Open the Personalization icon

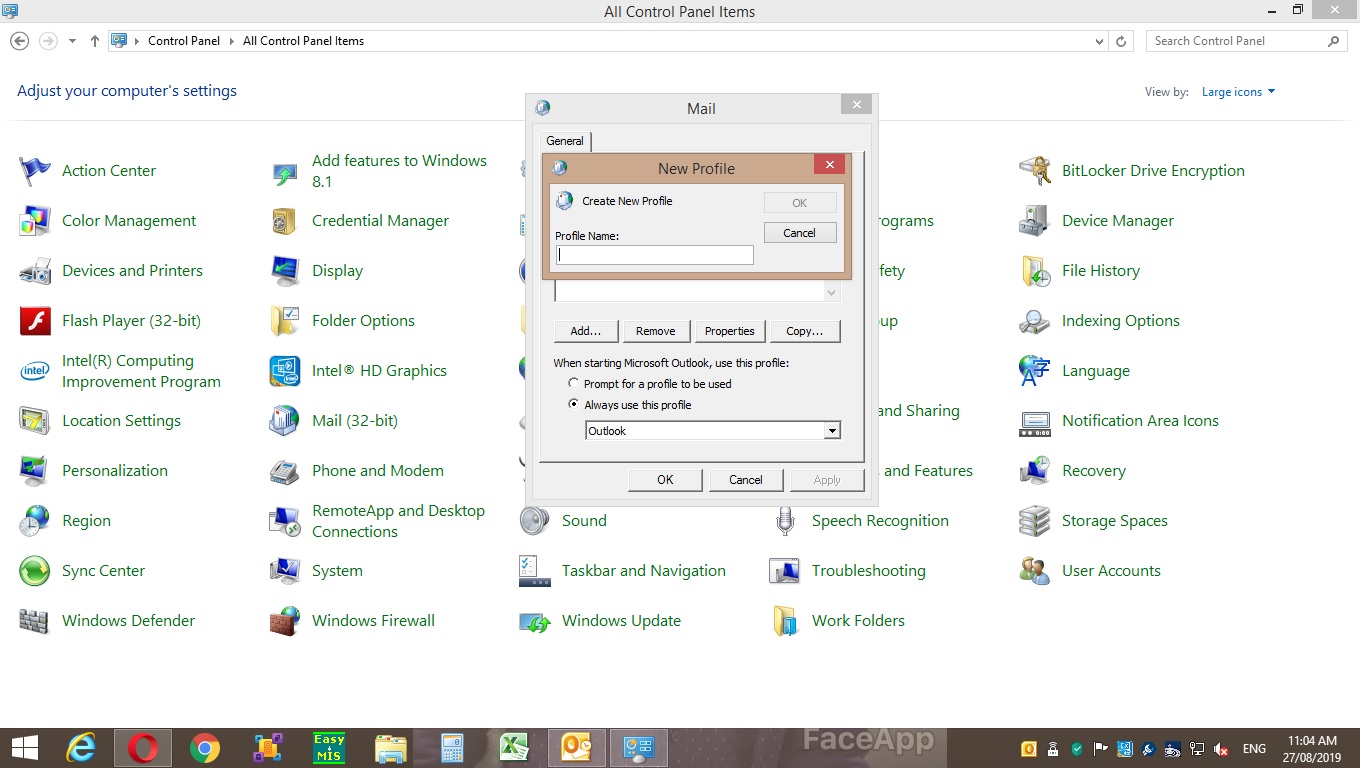click(x=35, y=471)
